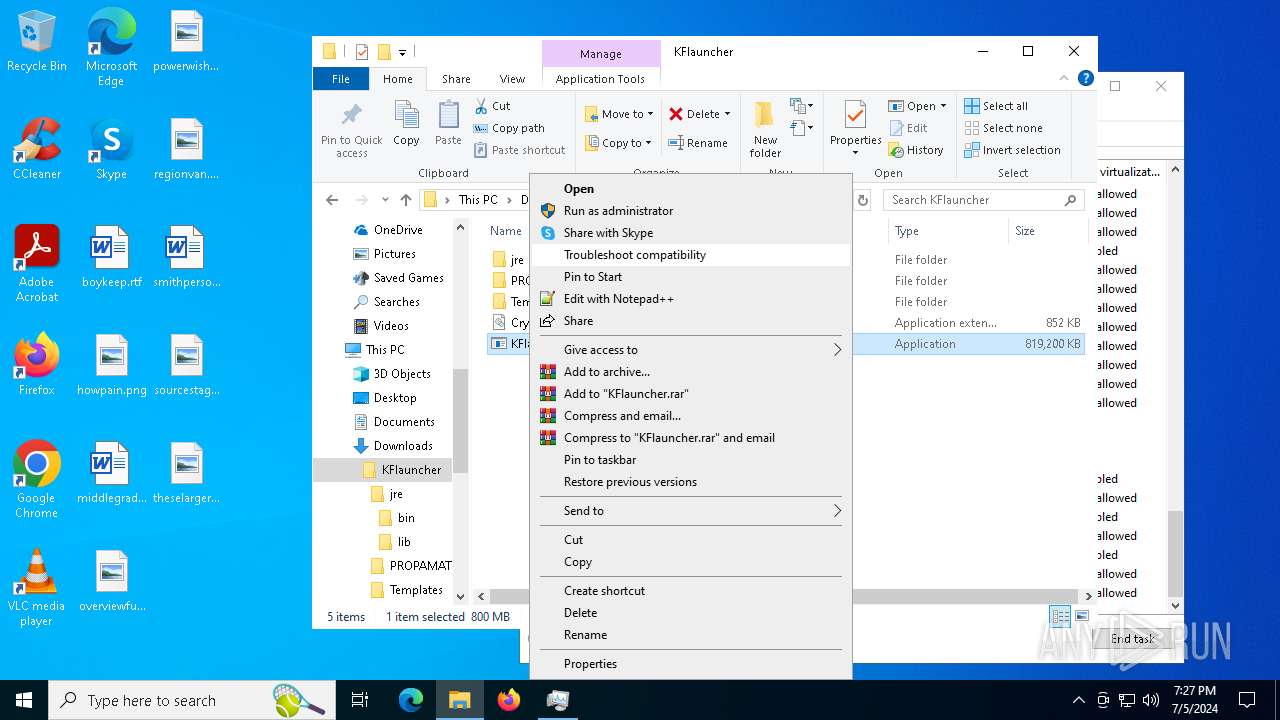The height and width of the screenshot is (720, 1280).
Task: Click the Back navigation arrow
Action: pyautogui.click(x=332, y=200)
